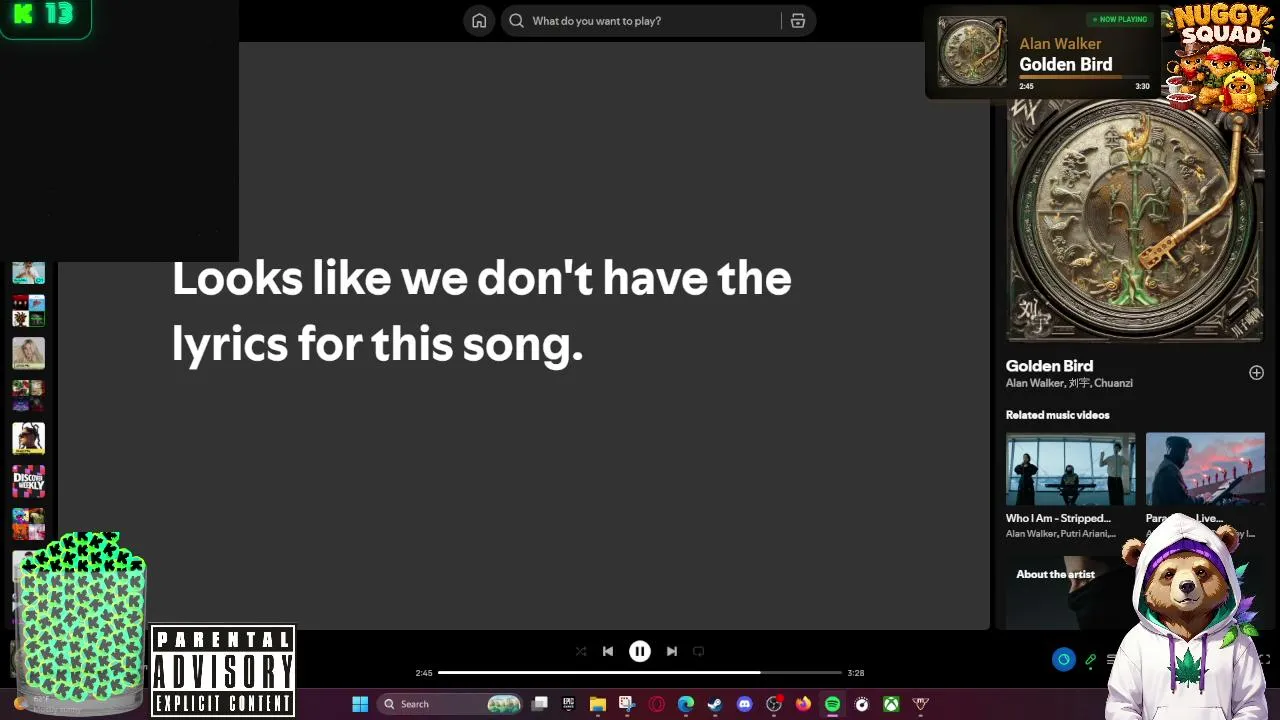Screen dimensions: 1280x720
Task: Open Discord from taskbar
Action: pos(744,704)
